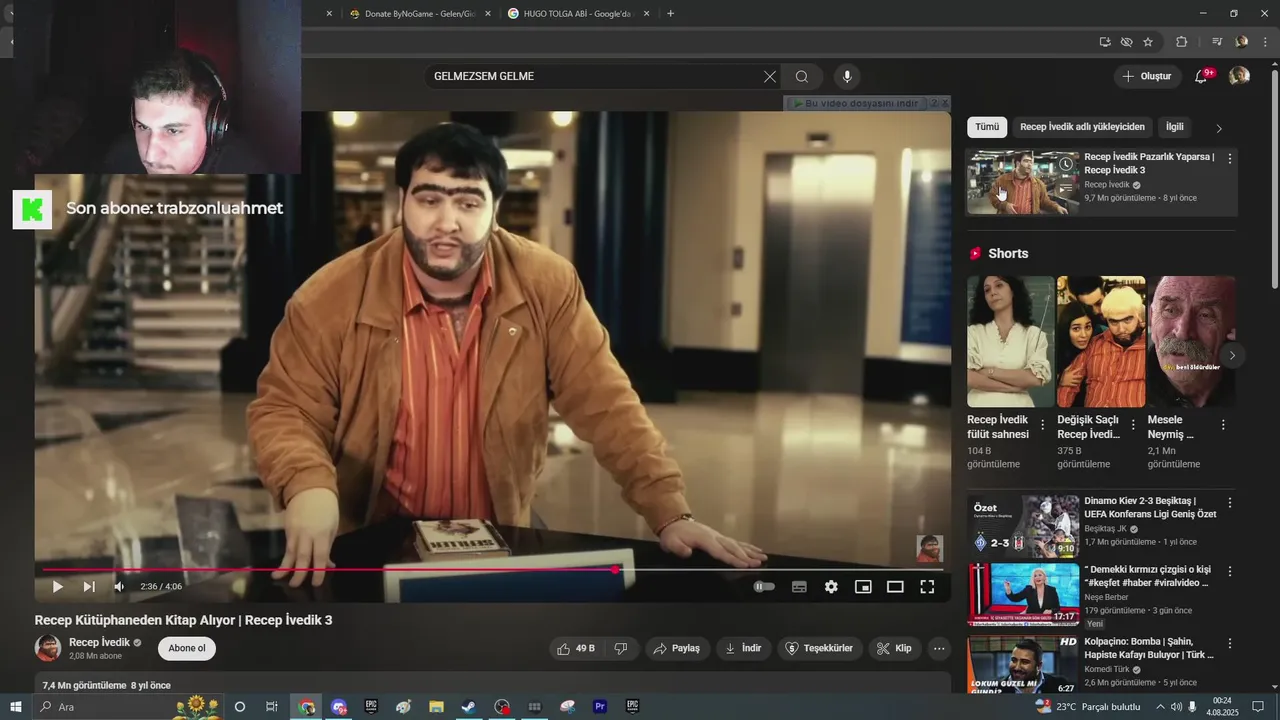Create a clip with Klip button
The height and width of the screenshot is (720, 1280).
click(x=894, y=648)
